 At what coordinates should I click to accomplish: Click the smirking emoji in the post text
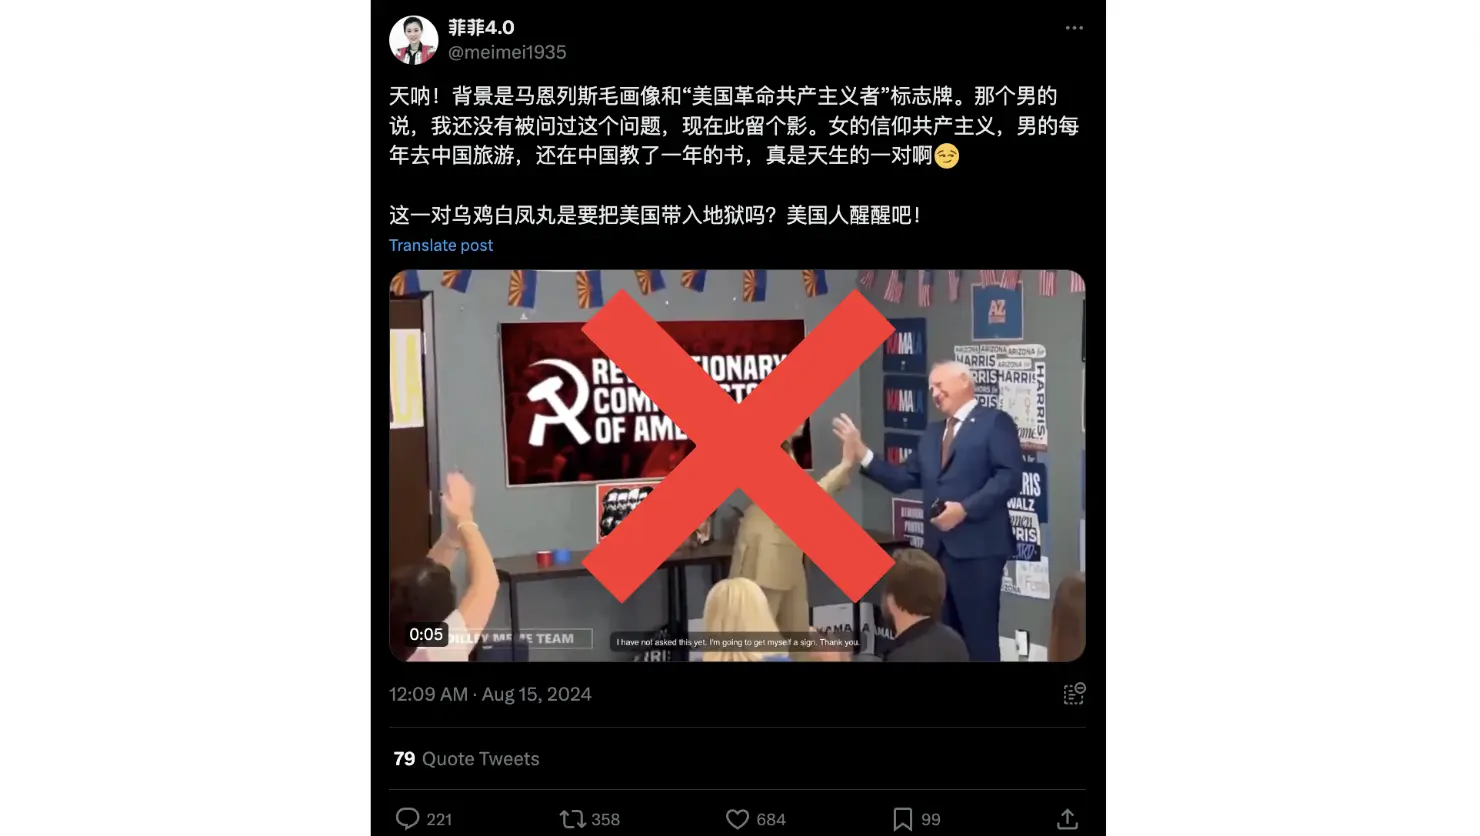coord(946,156)
